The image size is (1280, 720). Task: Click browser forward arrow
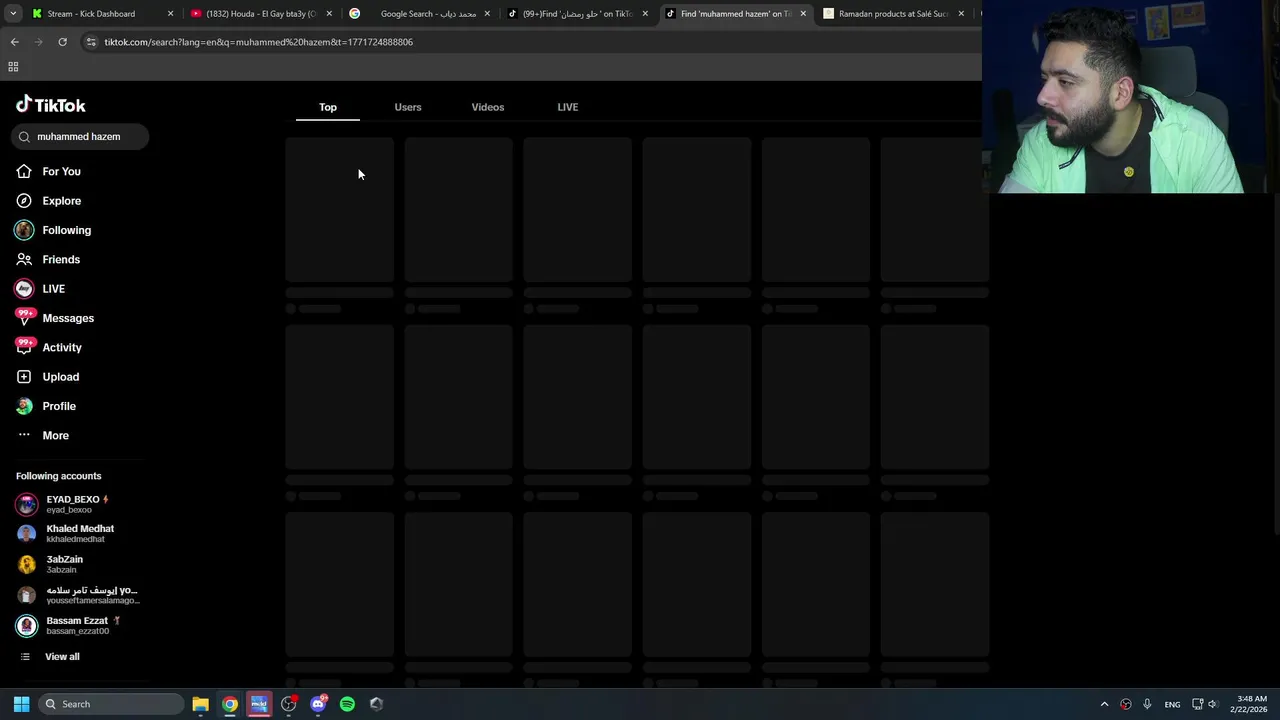pos(38,42)
